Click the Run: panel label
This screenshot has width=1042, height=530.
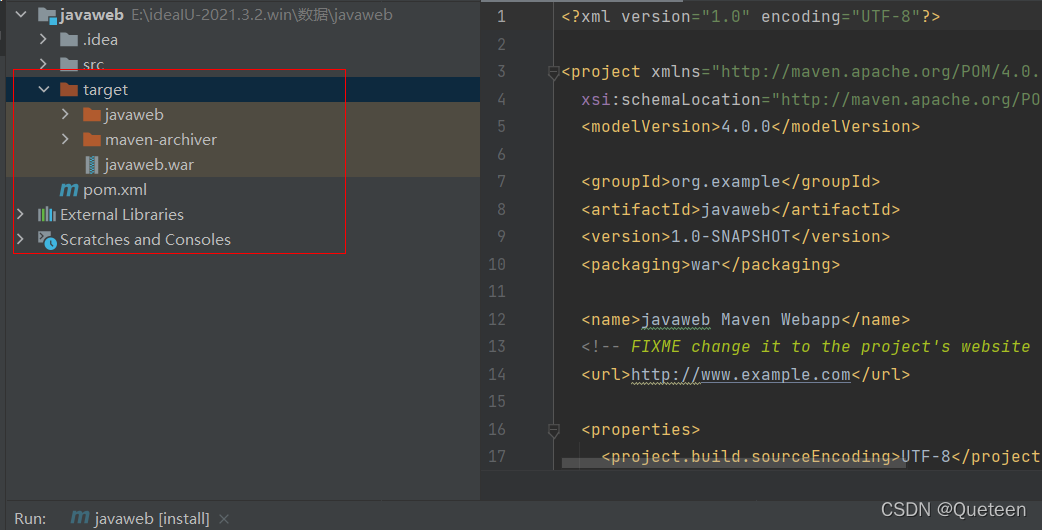tap(31, 519)
